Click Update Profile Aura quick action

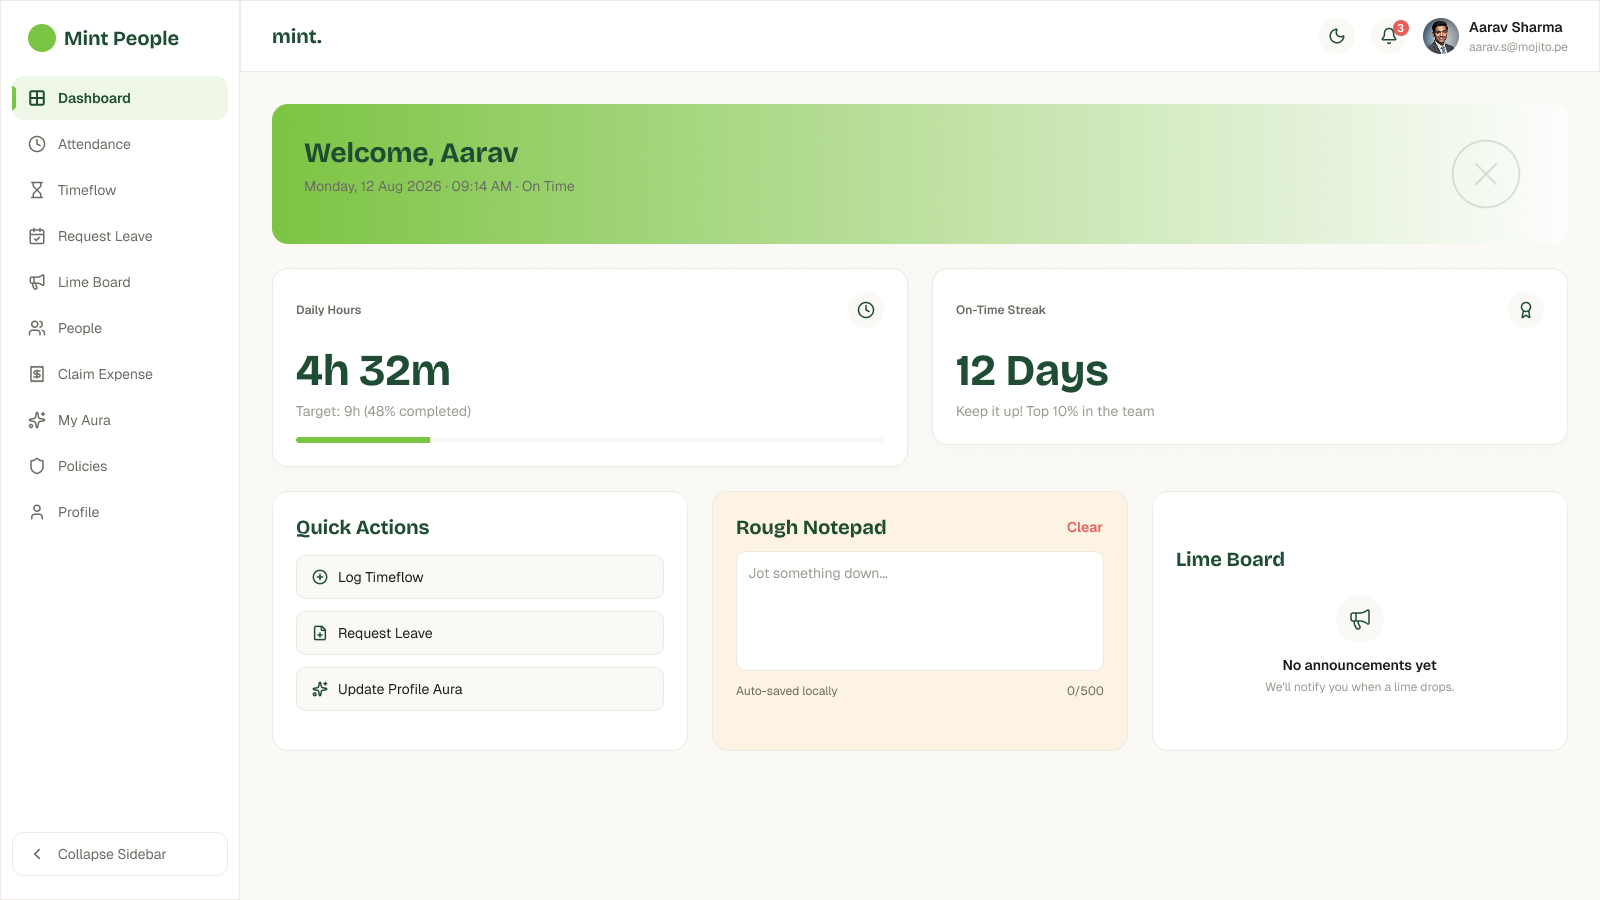click(480, 689)
